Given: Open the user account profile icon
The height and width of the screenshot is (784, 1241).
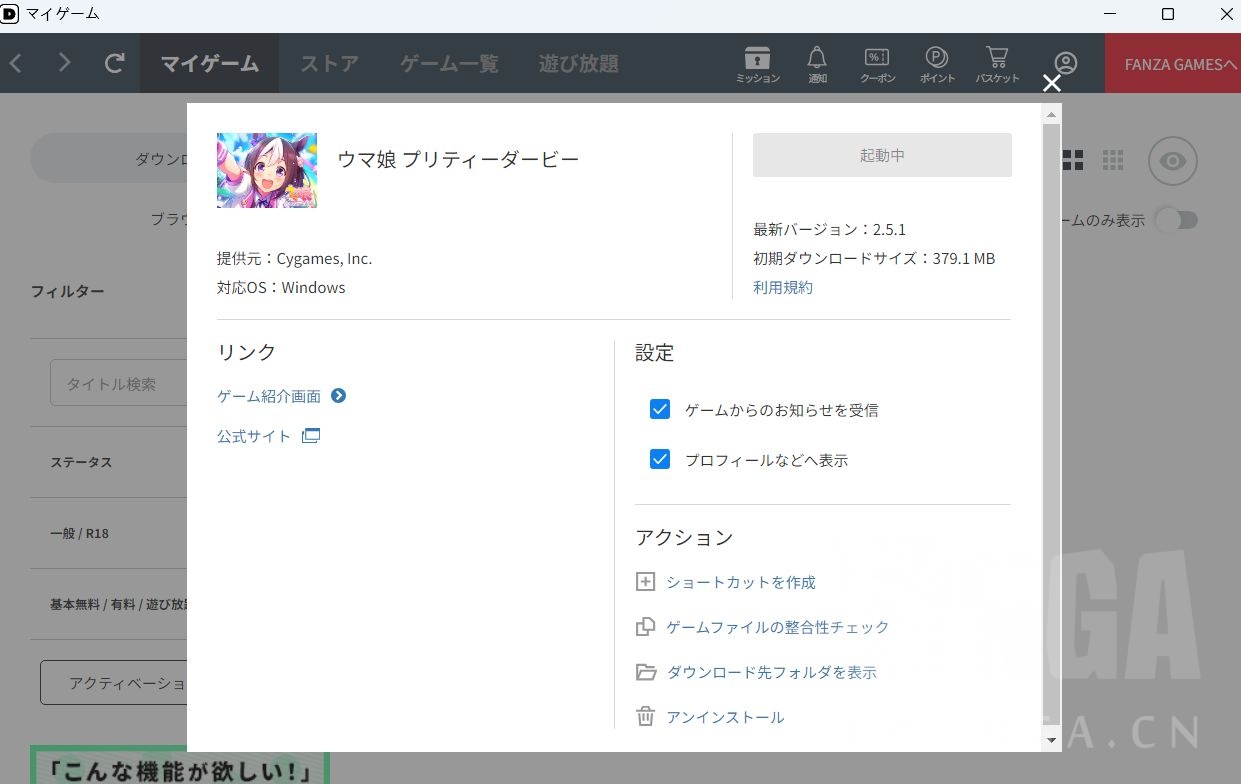Looking at the screenshot, I should 1066,63.
